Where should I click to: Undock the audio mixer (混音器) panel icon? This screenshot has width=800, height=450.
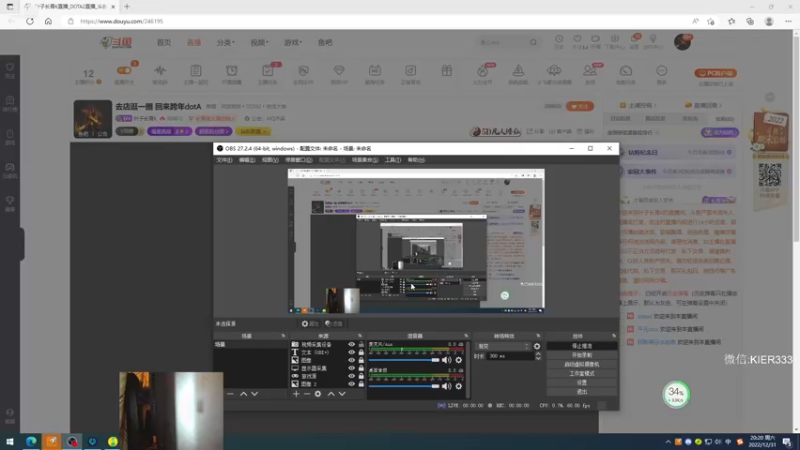click(x=466, y=336)
